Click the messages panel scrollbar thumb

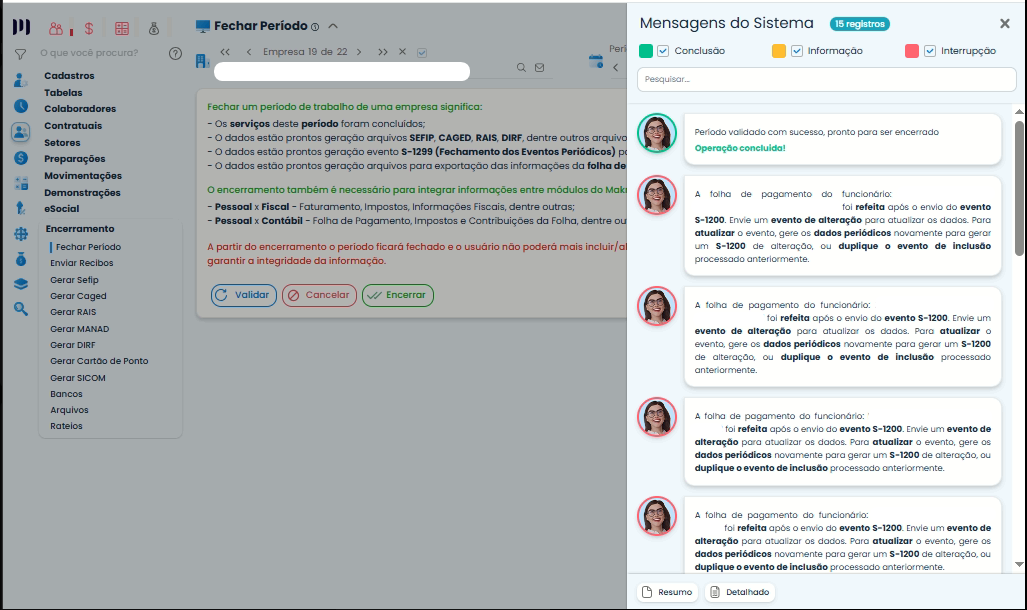click(x=1019, y=188)
